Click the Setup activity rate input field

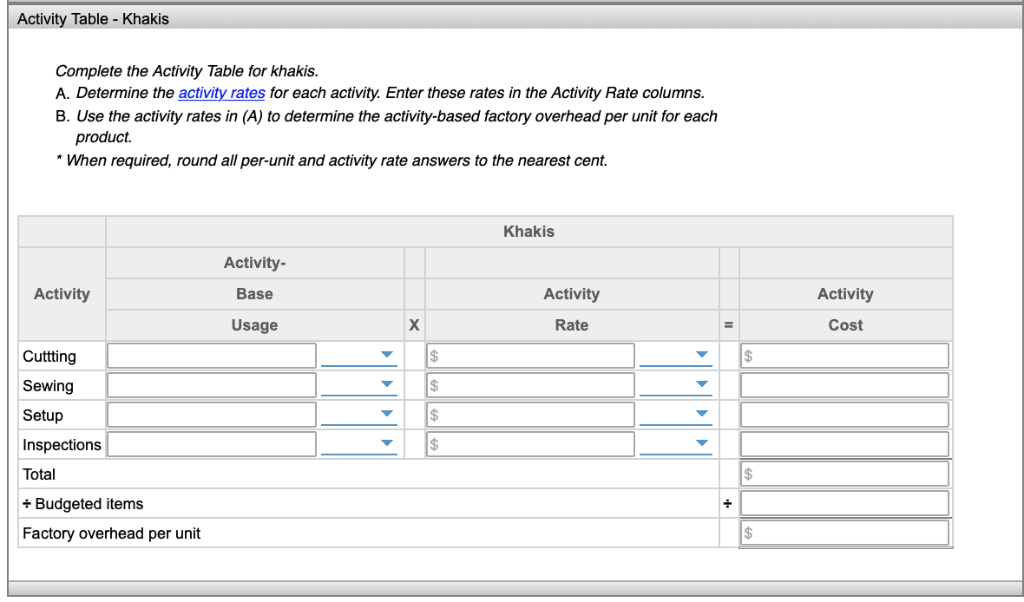pyautogui.click(x=530, y=415)
